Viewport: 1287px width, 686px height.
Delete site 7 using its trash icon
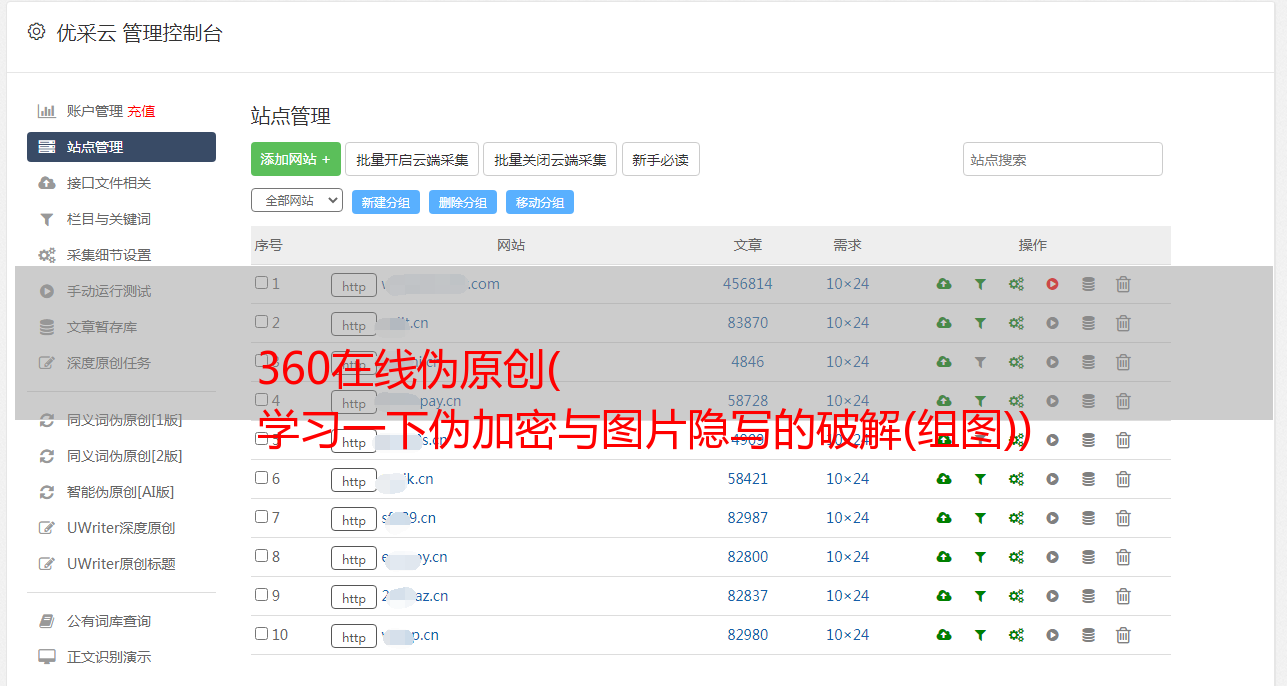pos(1123,518)
